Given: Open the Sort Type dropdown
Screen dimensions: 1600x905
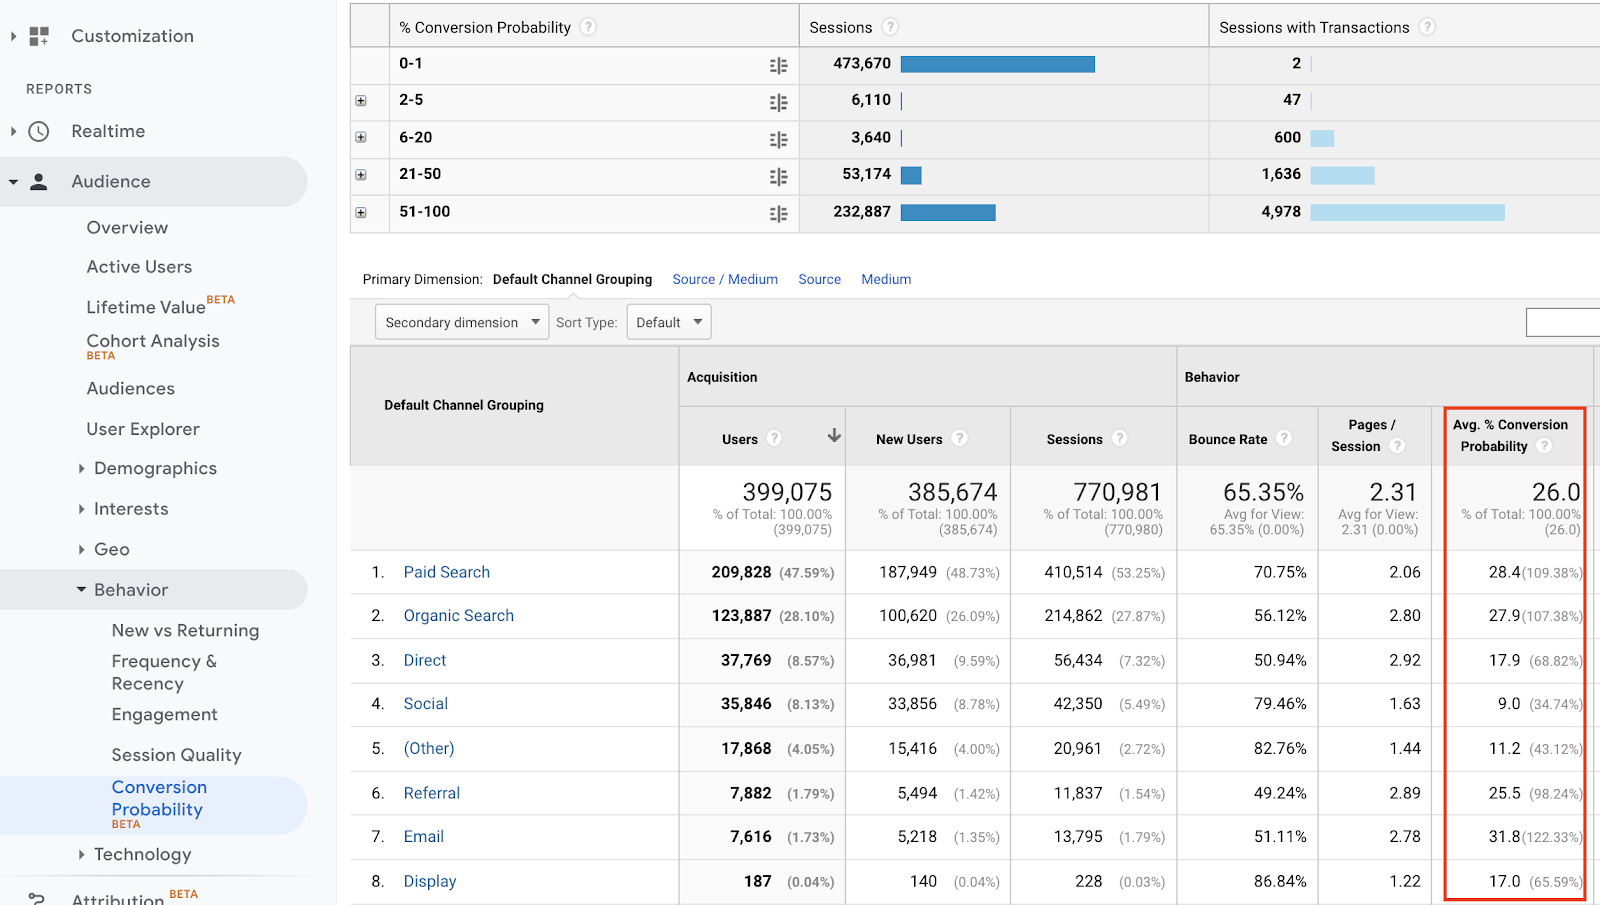Looking at the screenshot, I should point(668,322).
